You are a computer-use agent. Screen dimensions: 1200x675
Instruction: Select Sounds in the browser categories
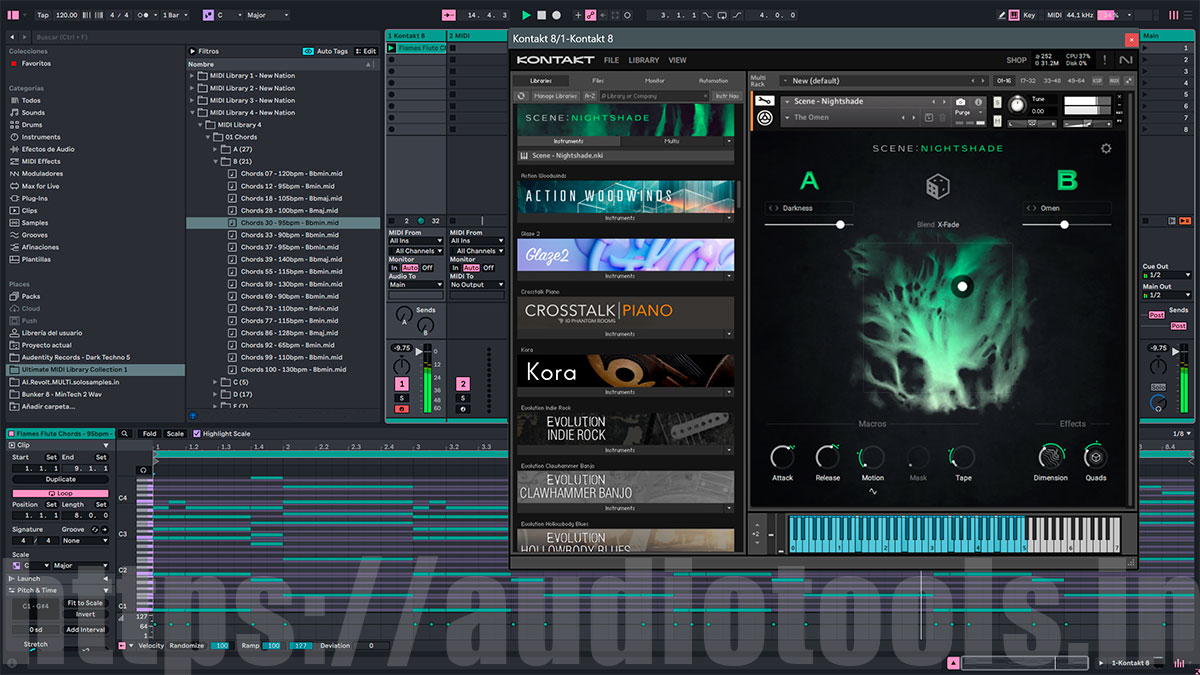tap(33, 113)
